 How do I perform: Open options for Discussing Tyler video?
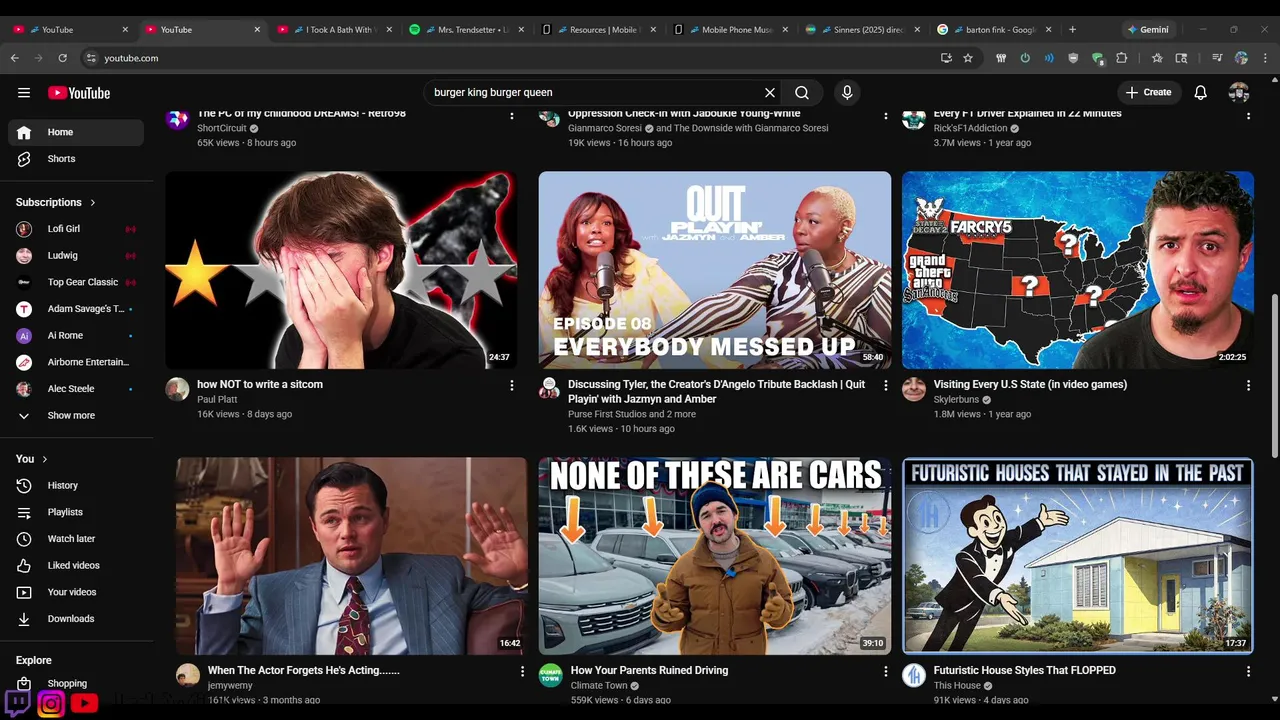[885, 385]
